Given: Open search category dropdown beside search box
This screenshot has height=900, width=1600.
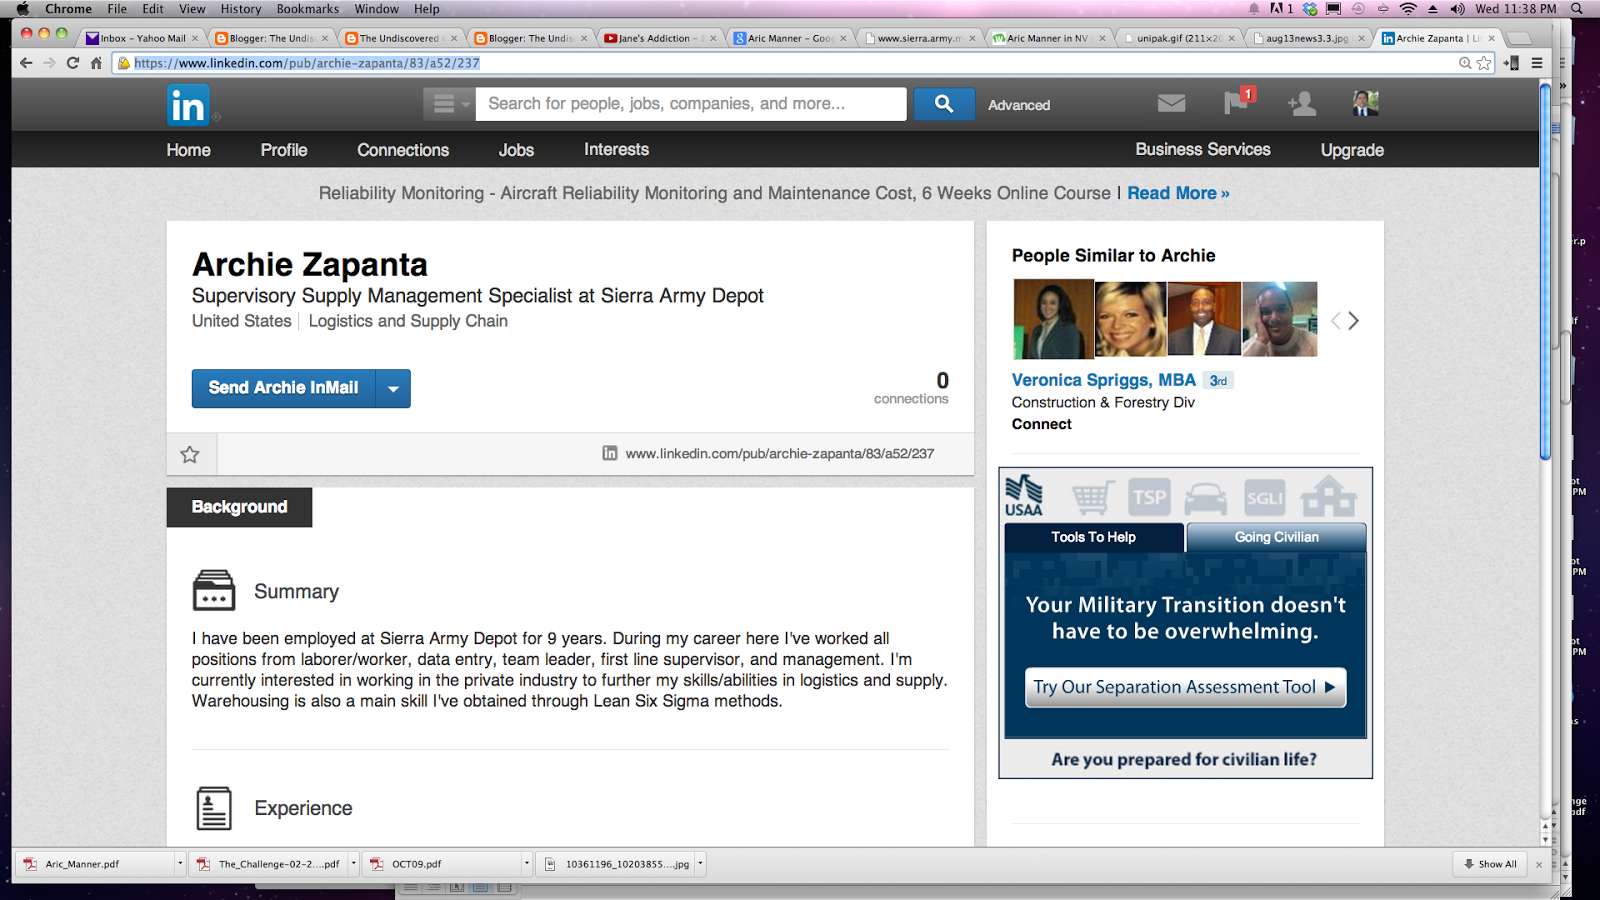Looking at the screenshot, I should [449, 104].
